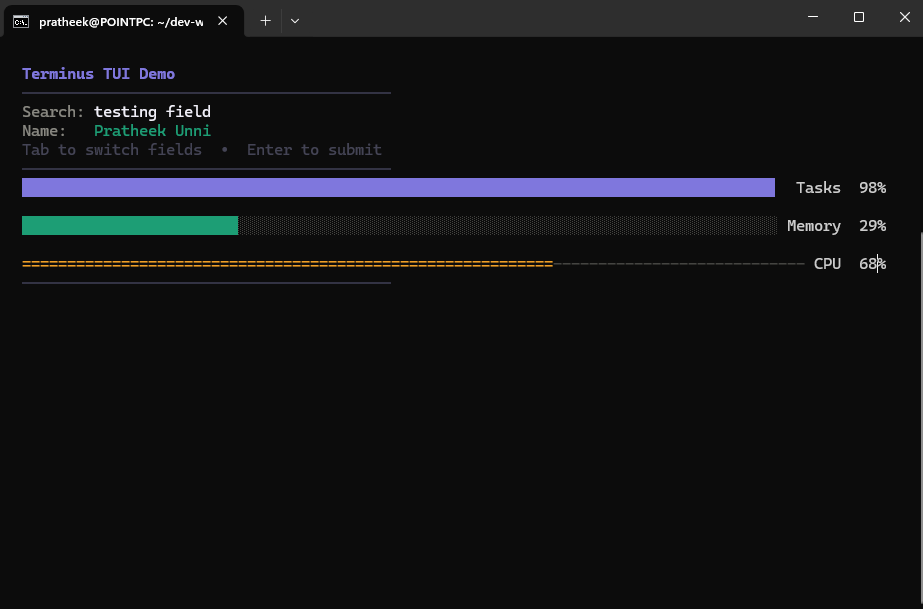This screenshot has height=609, width=923.
Task: Click the Tasks label
Action: (x=818, y=188)
